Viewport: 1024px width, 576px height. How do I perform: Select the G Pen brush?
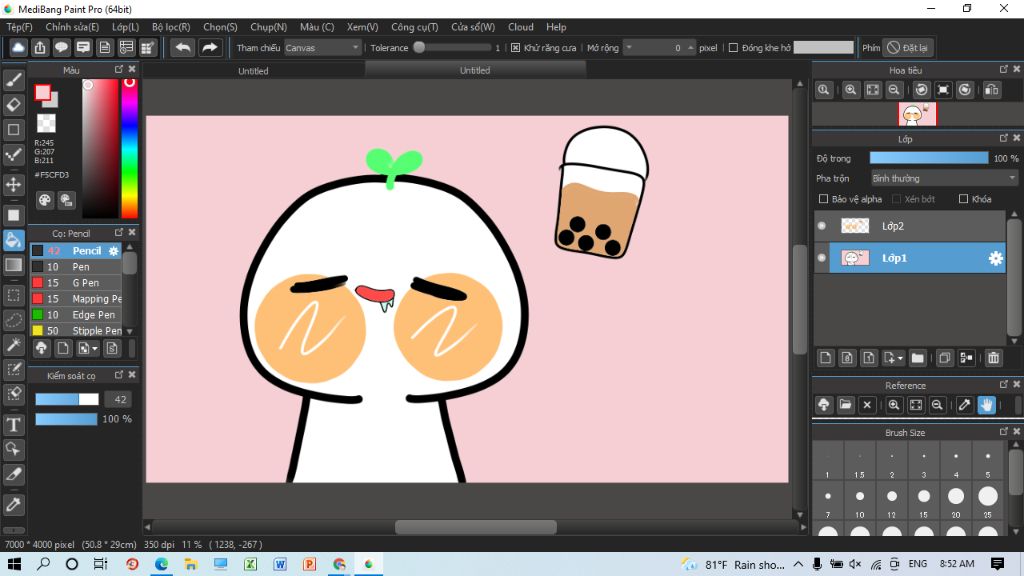point(86,283)
